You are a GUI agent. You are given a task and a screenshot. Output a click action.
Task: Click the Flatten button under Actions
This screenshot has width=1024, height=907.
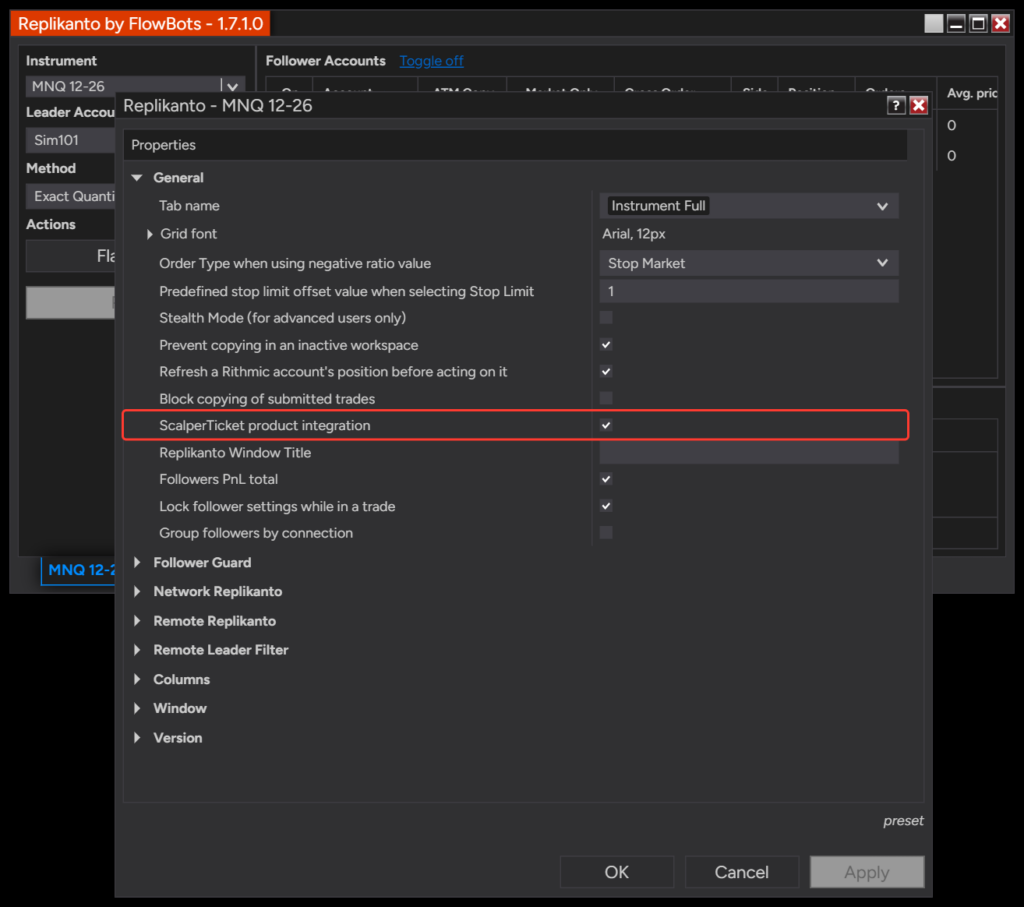coord(71,256)
